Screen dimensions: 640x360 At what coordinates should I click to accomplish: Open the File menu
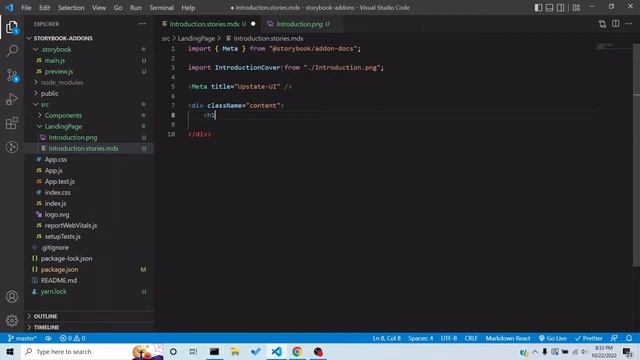26,7
